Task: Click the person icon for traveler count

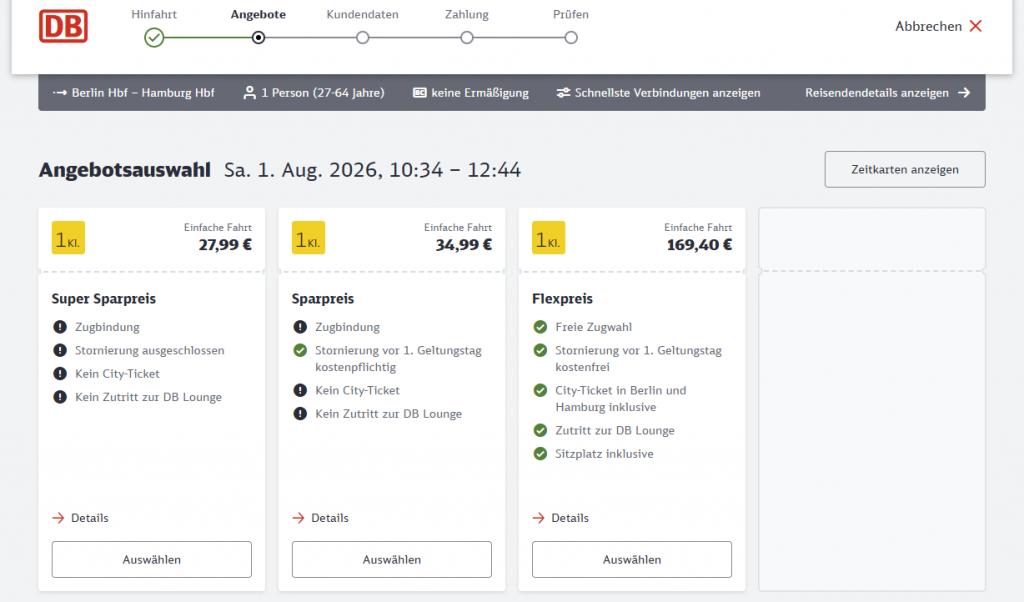Action: coord(249,93)
